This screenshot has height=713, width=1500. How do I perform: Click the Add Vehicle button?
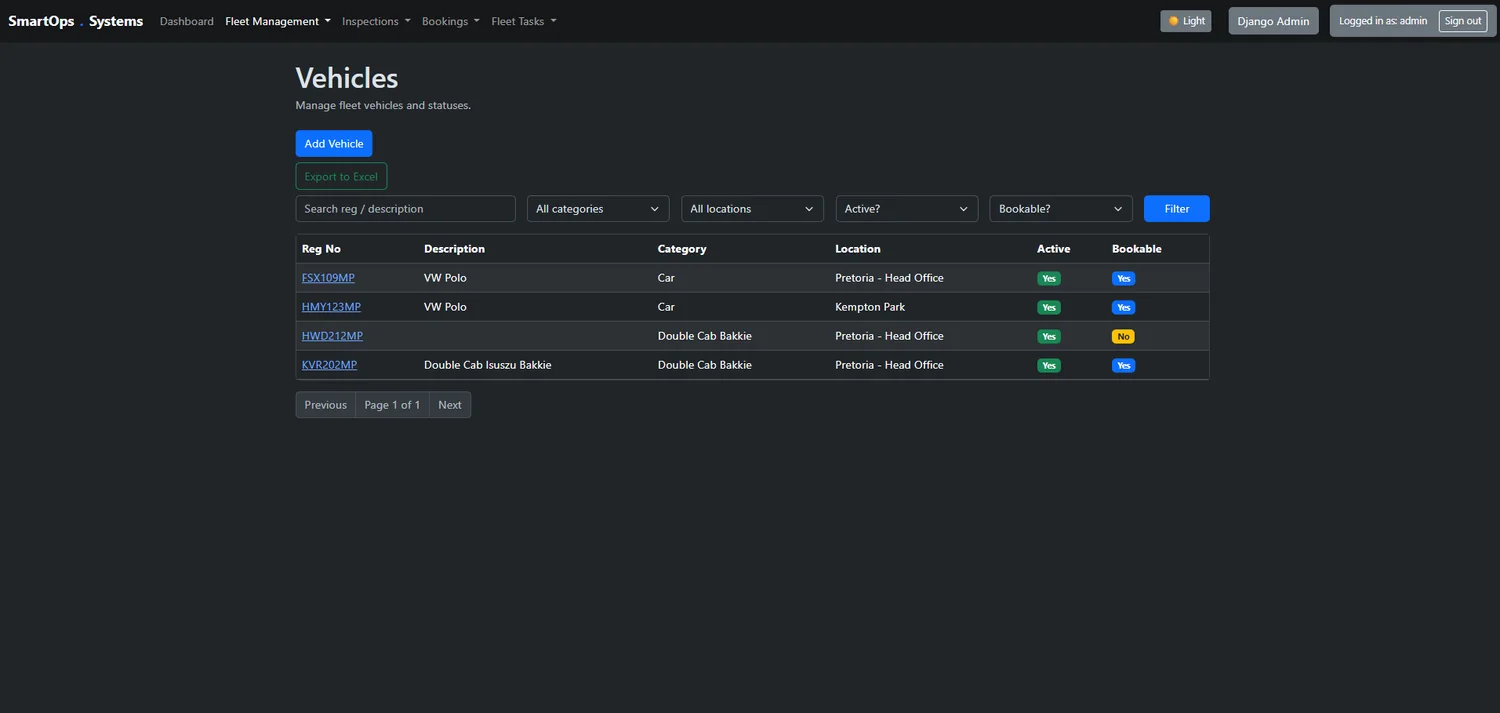pos(334,144)
